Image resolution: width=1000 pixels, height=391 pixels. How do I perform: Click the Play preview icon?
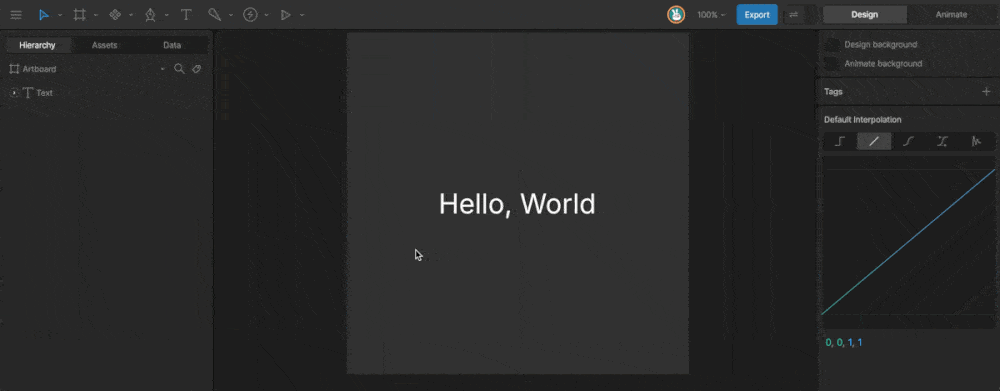pos(286,15)
